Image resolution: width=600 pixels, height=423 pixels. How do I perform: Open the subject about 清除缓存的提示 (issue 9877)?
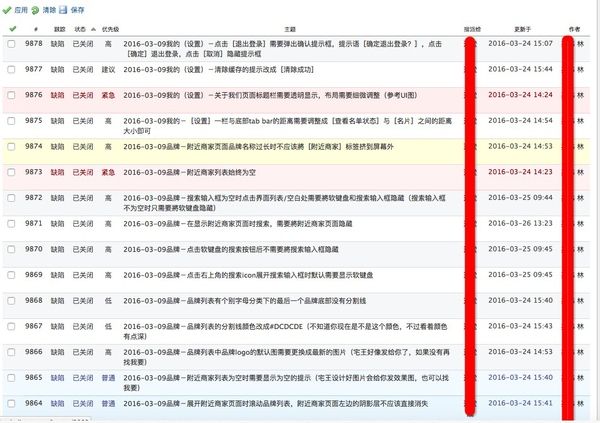(x=218, y=70)
